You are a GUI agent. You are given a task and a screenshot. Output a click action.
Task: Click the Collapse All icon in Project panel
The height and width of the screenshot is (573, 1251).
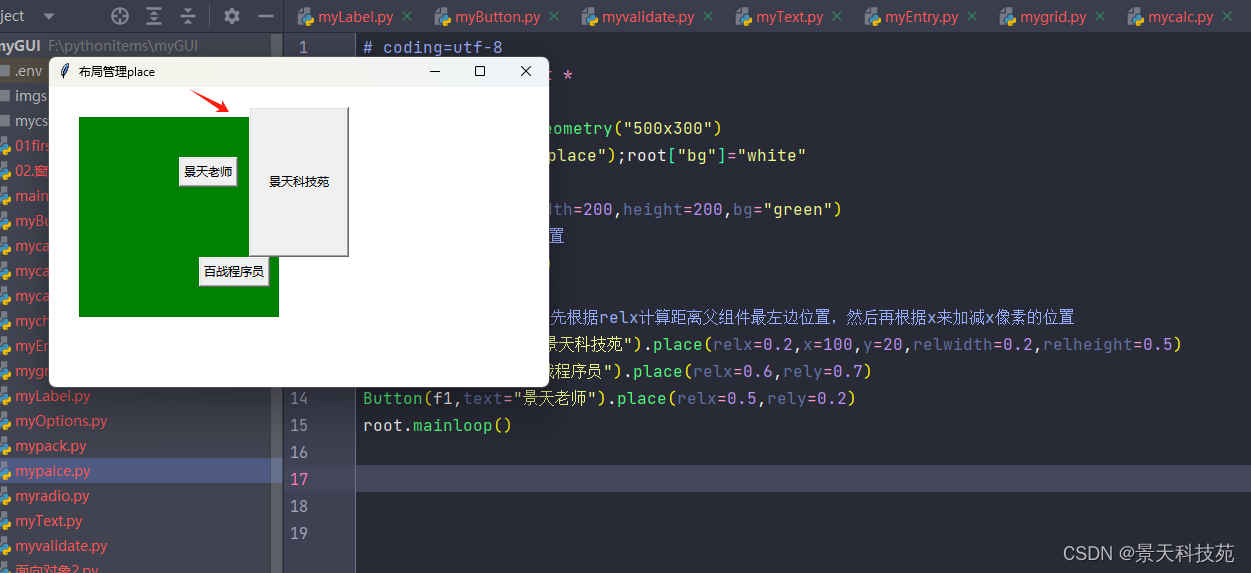188,16
